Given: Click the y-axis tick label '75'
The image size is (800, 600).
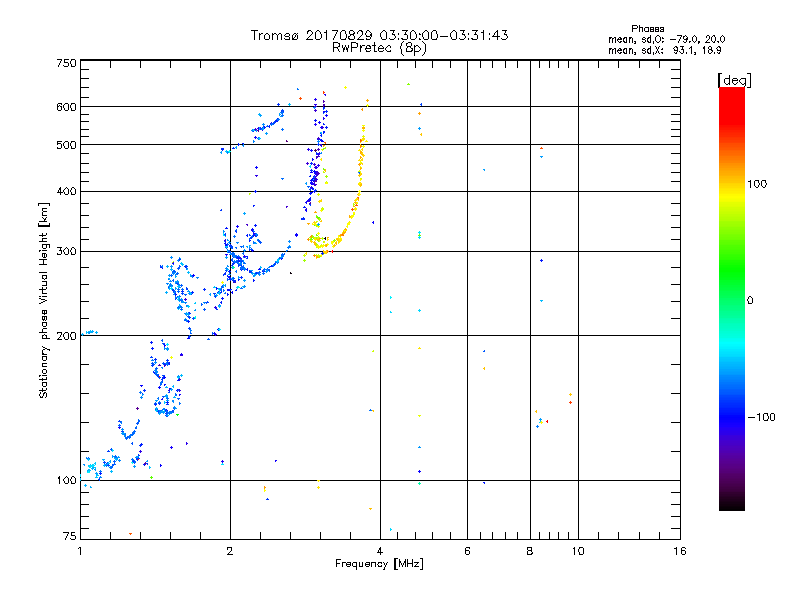Looking at the screenshot, I should coord(70,536).
